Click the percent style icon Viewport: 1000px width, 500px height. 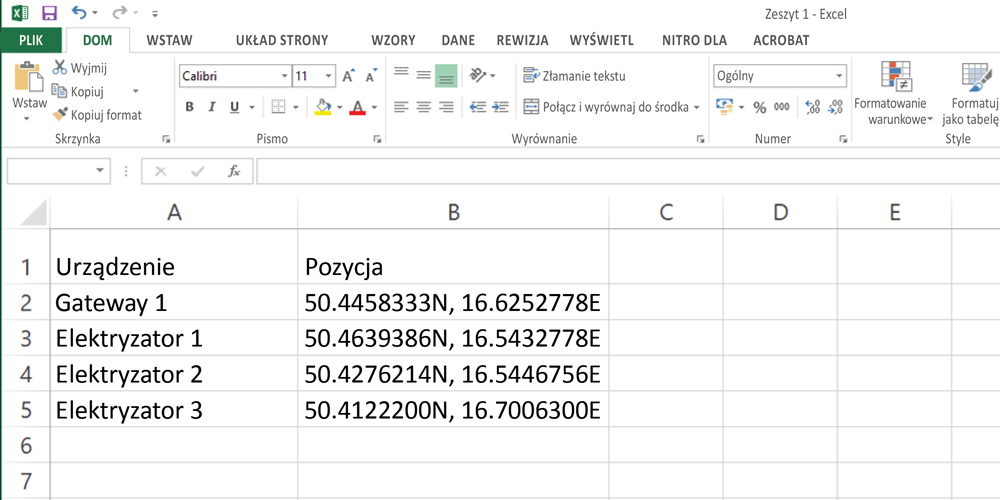click(759, 107)
